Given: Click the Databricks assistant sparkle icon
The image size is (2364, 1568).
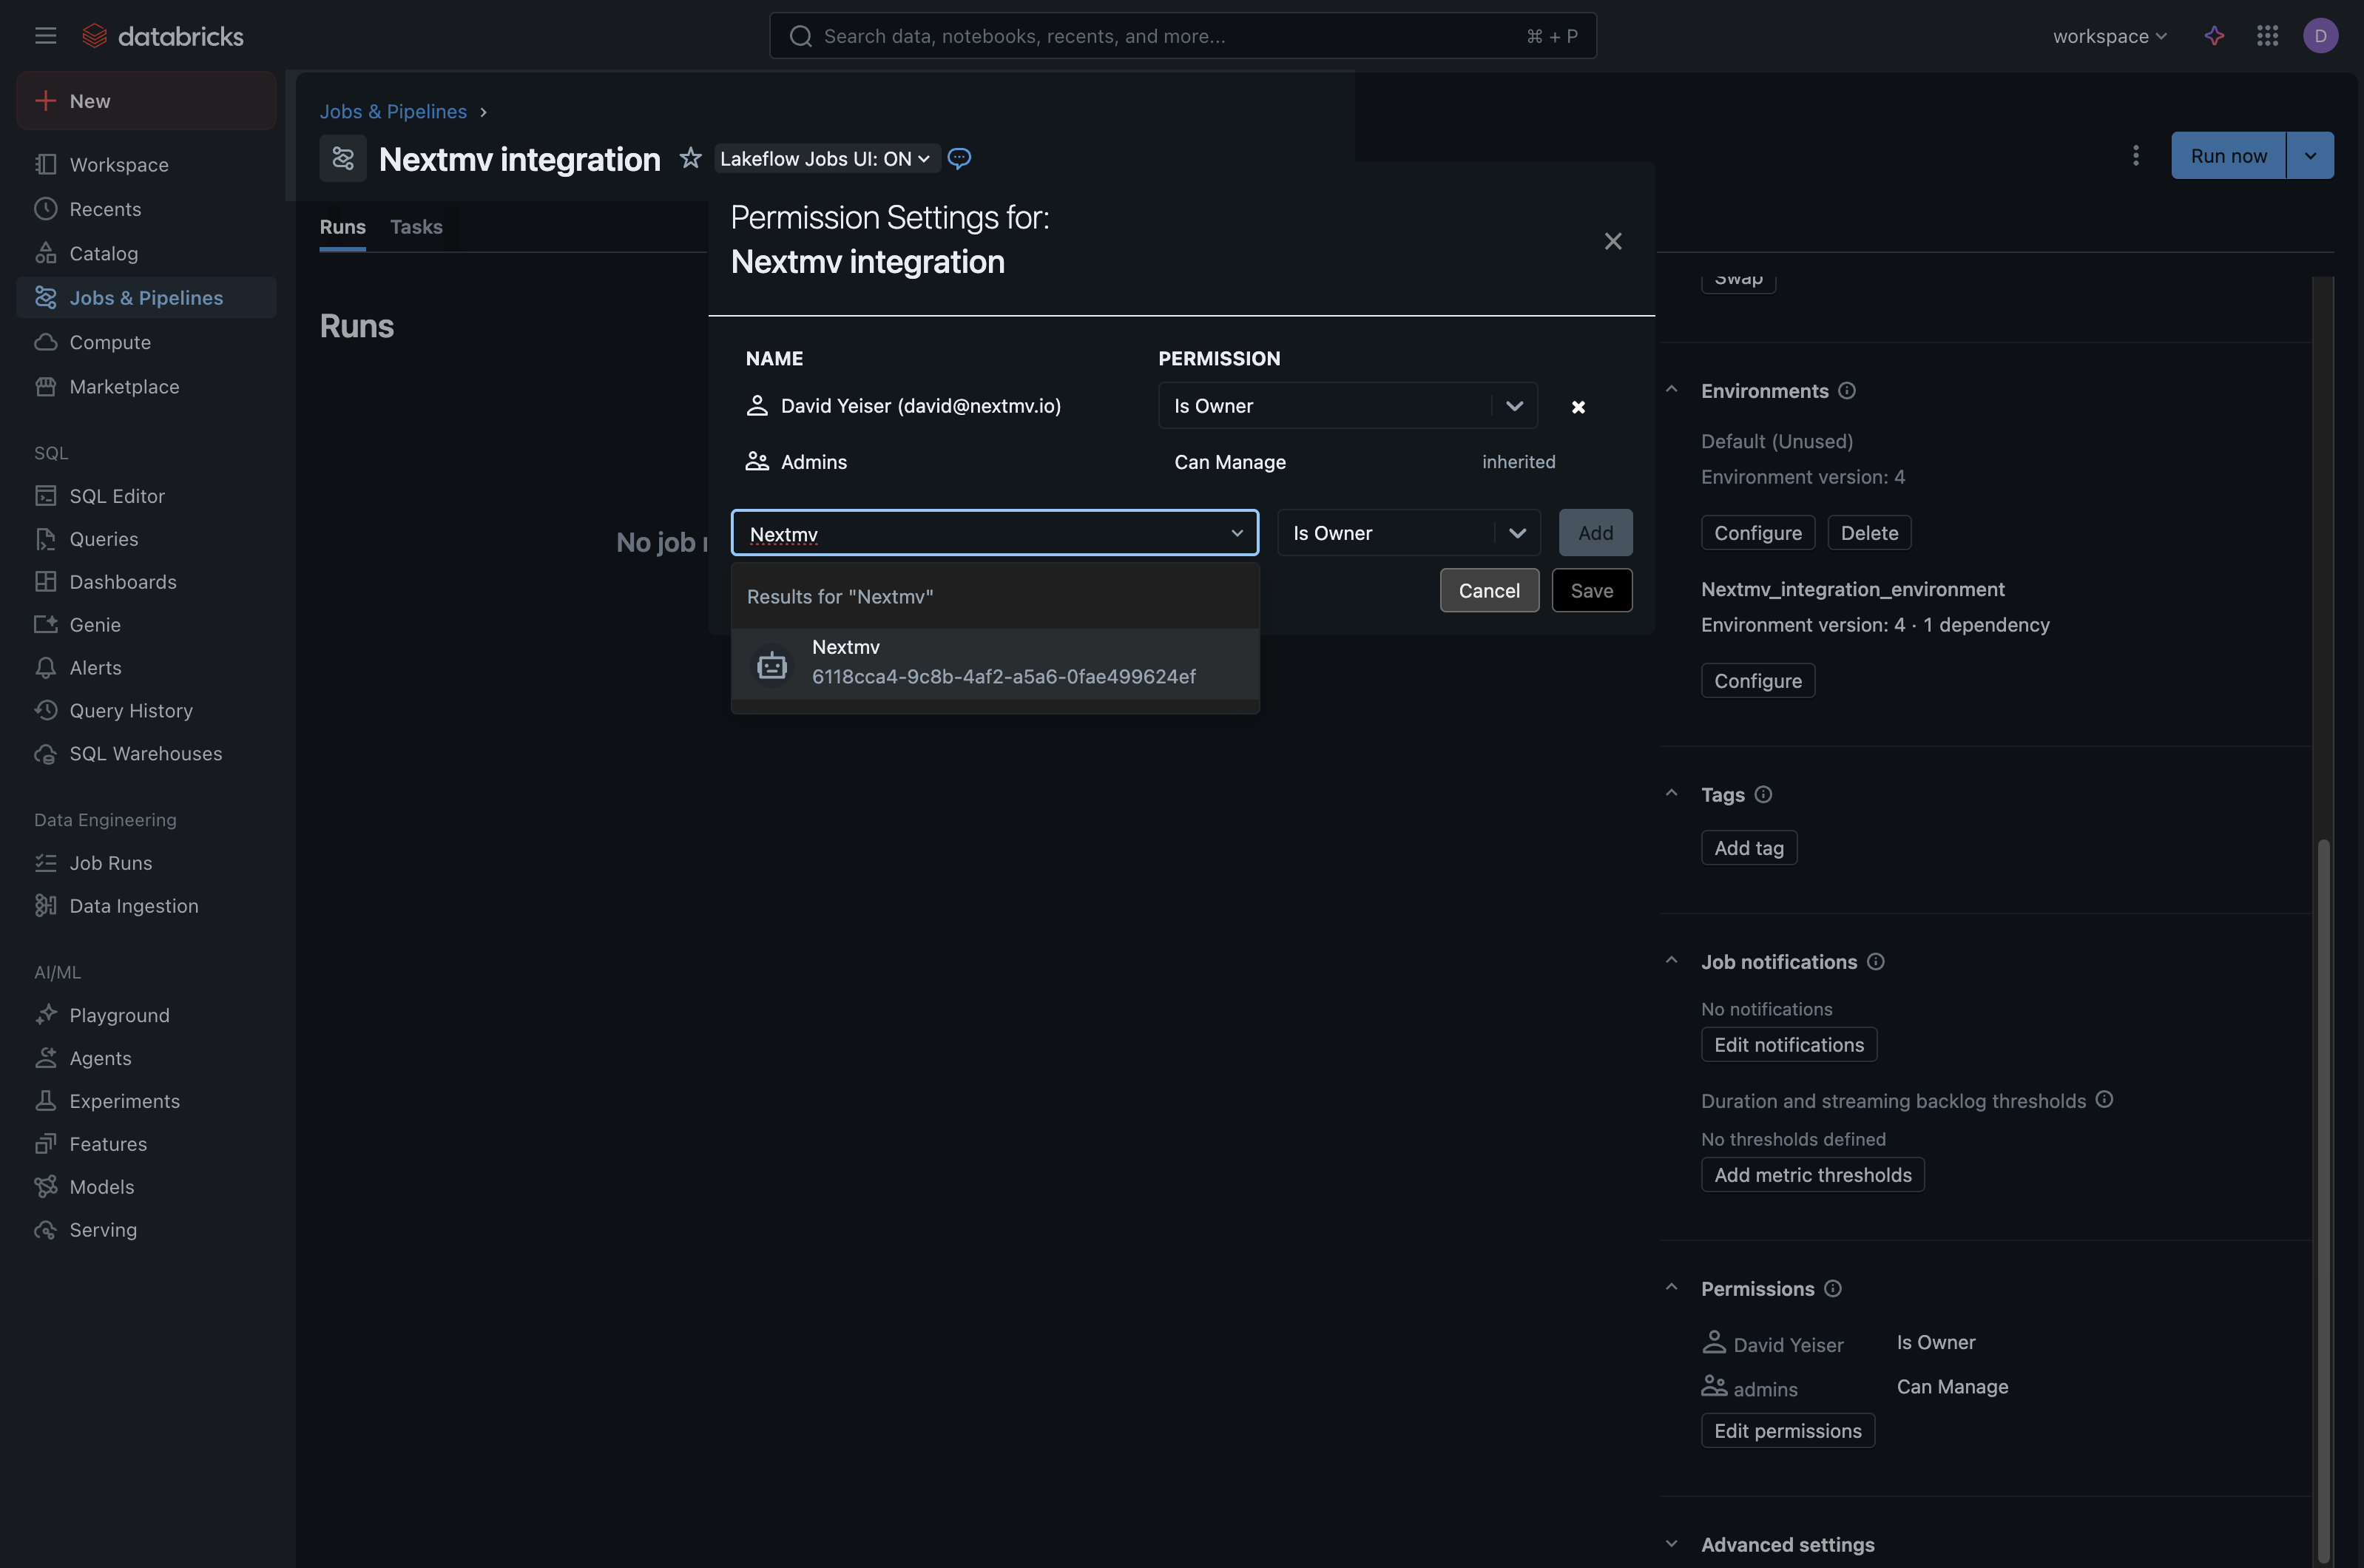Looking at the screenshot, I should pyautogui.click(x=2214, y=35).
